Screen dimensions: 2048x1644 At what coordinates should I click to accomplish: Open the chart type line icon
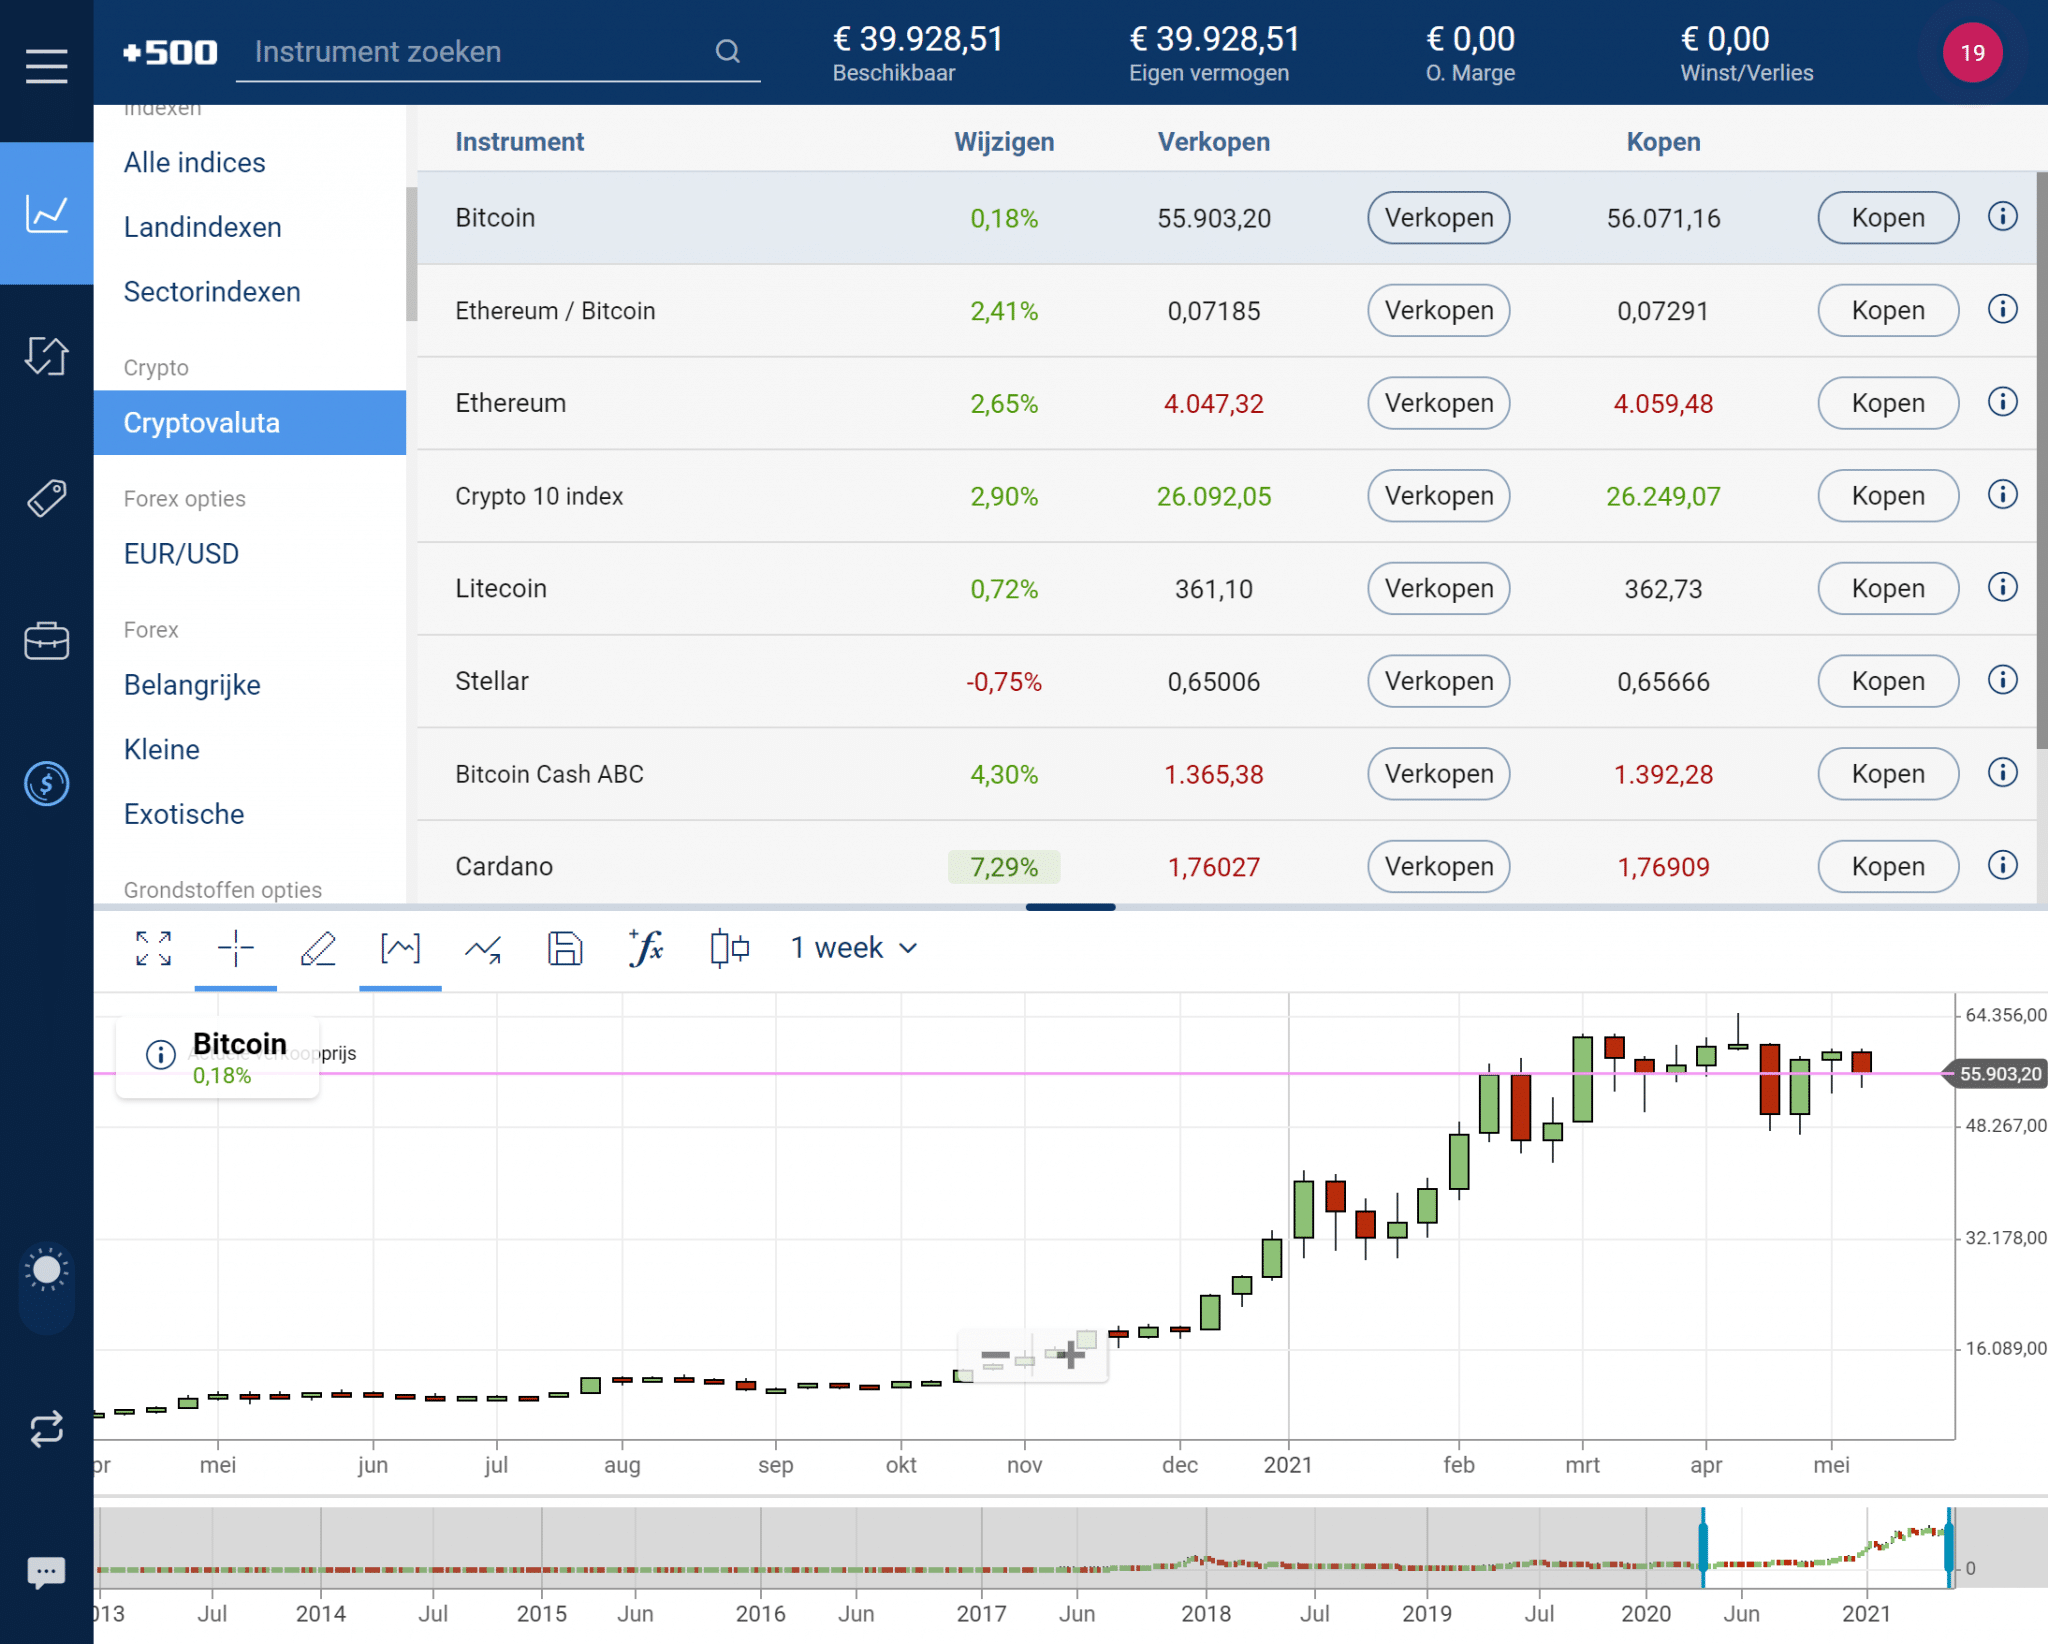(x=483, y=948)
